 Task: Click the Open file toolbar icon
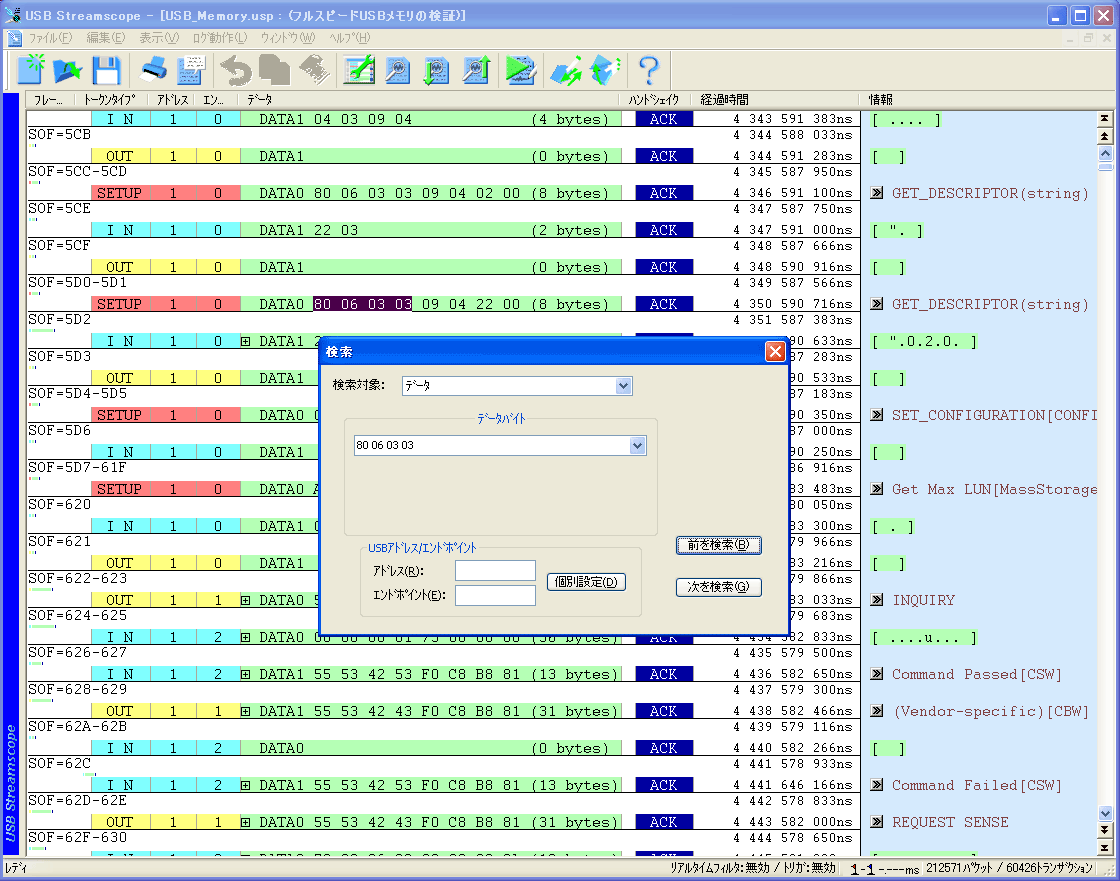click(68, 70)
